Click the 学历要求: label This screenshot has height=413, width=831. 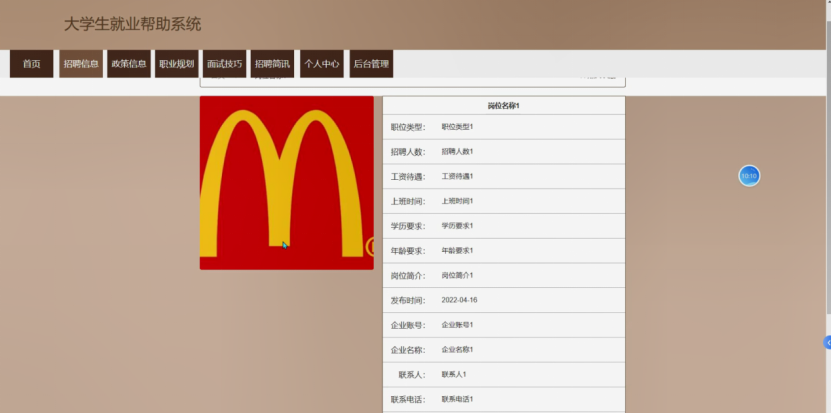(408, 226)
